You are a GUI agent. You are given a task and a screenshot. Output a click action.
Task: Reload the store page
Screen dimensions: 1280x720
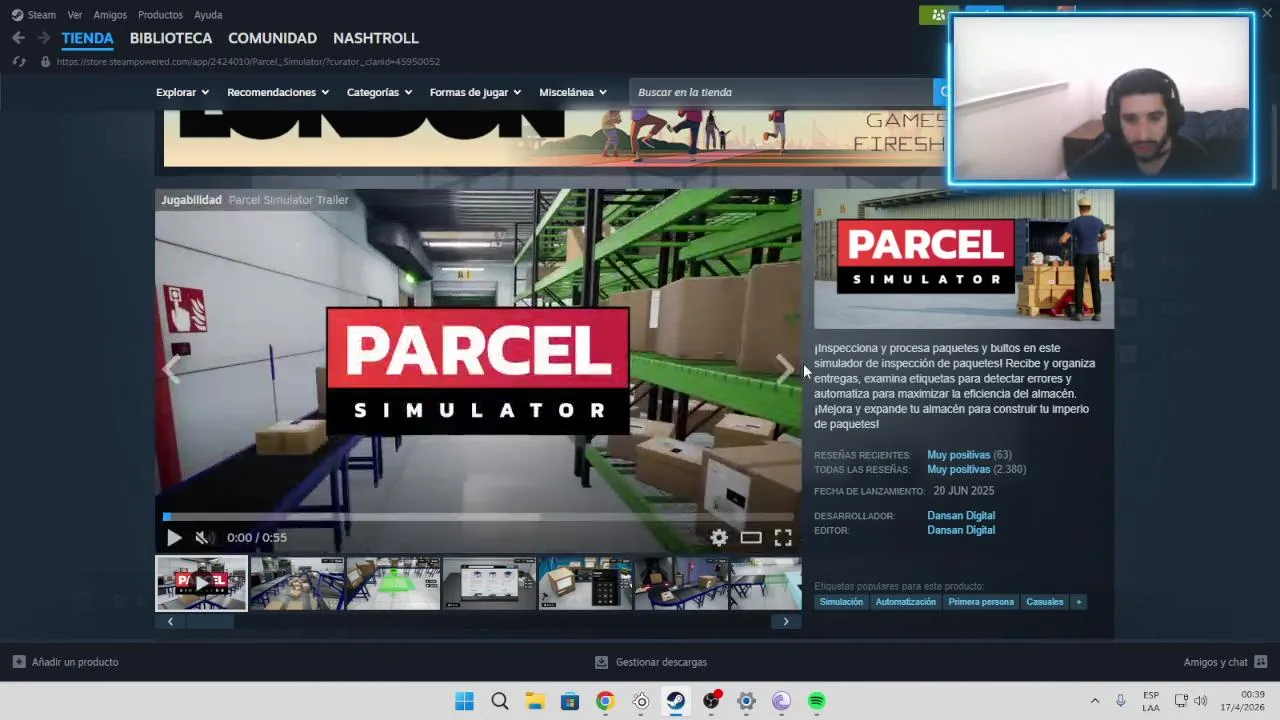(18, 61)
